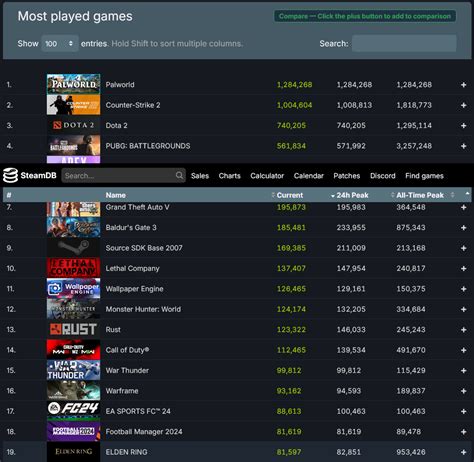Open the Show entries count dropdown
The height and width of the screenshot is (462, 474).
pos(60,44)
